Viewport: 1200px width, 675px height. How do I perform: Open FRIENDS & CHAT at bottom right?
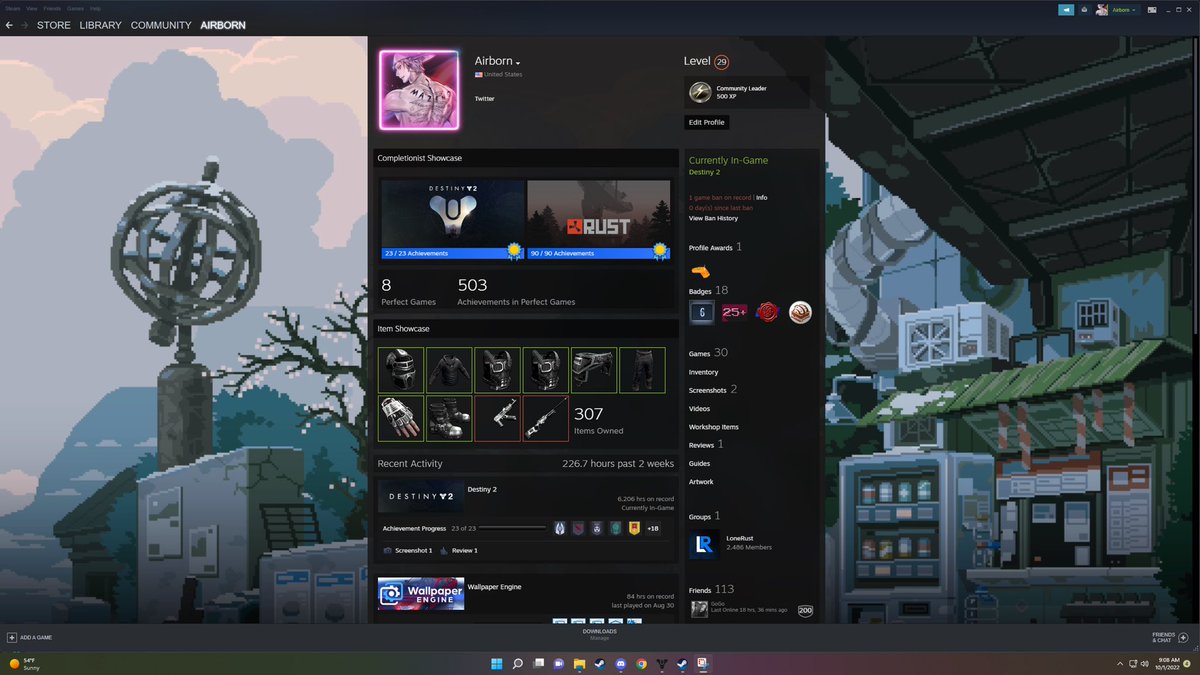(x=1169, y=637)
